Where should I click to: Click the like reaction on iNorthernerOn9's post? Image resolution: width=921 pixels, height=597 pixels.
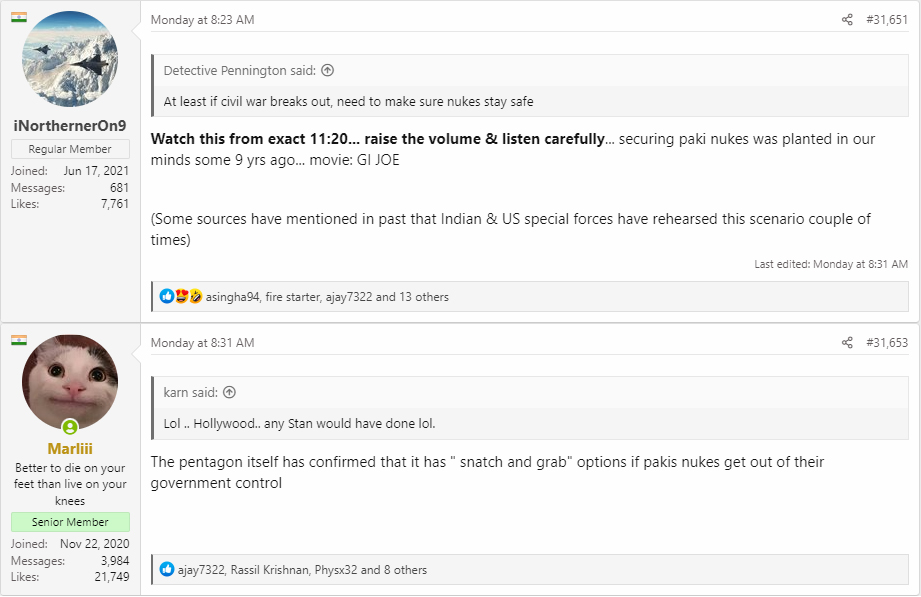pyautogui.click(x=167, y=296)
